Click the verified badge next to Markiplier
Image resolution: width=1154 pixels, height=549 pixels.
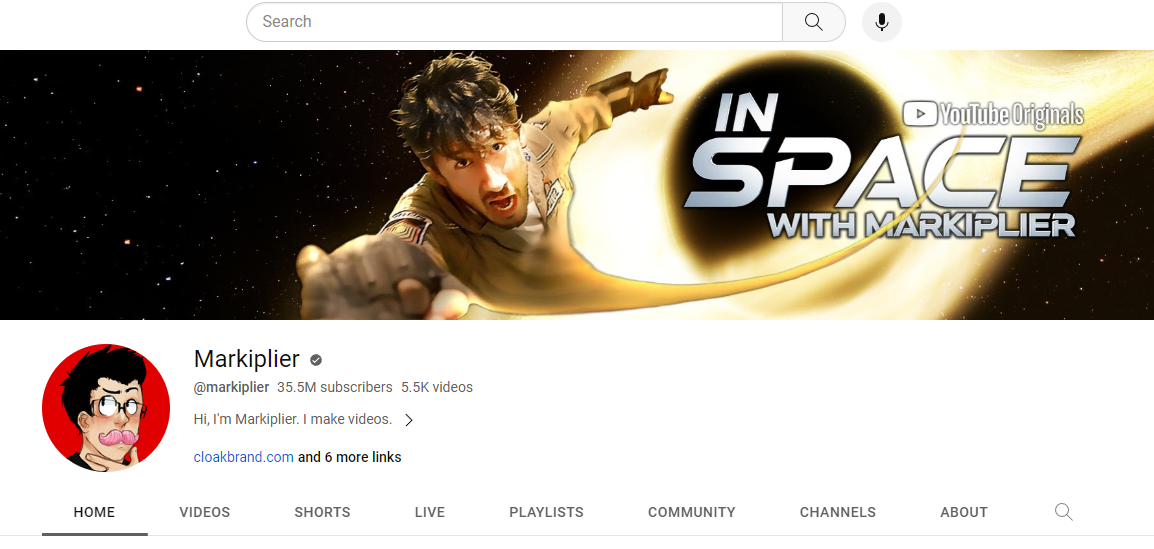316,360
